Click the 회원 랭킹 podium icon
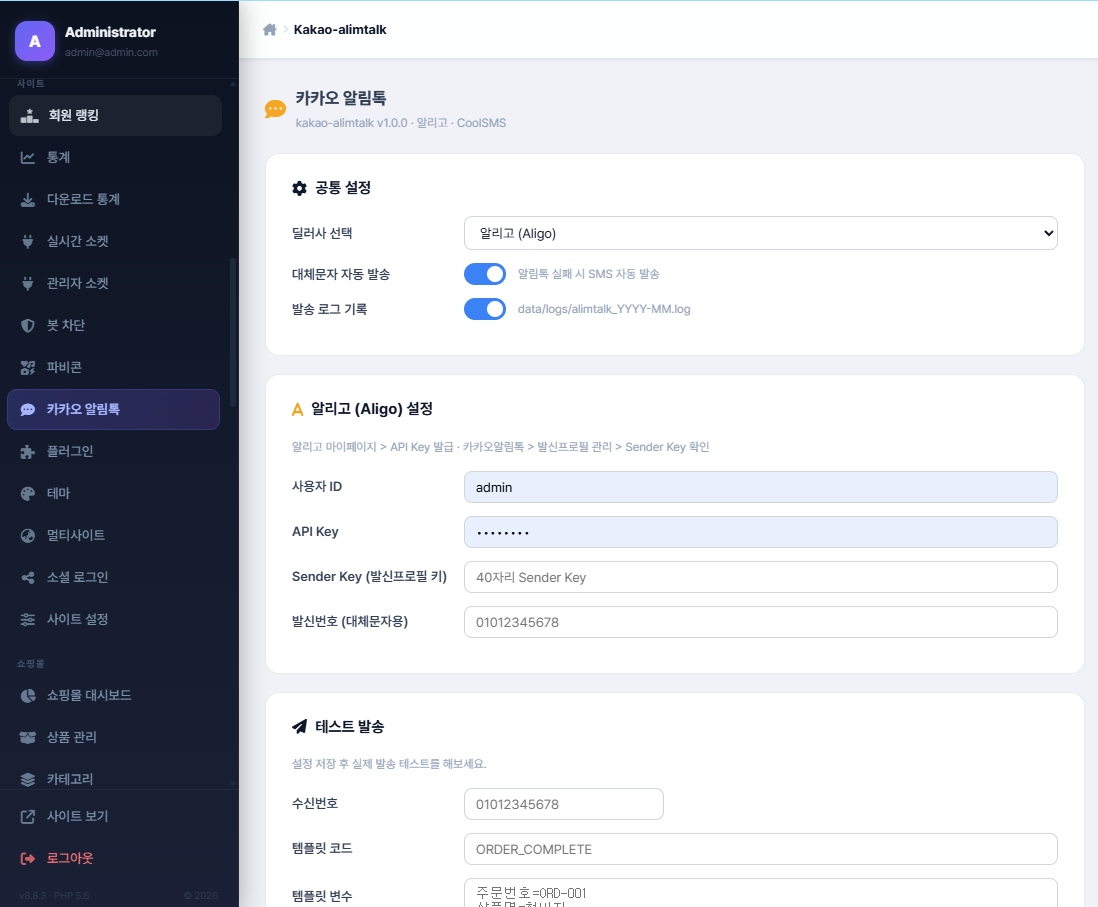This screenshot has height=907, width=1098. pyautogui.click(x=29, y=116)
